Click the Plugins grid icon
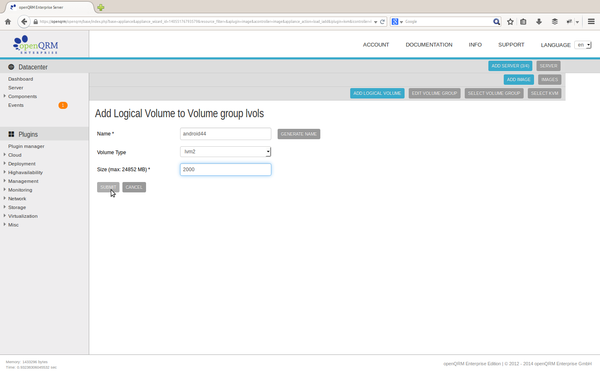600x374 pixels. 11,134
